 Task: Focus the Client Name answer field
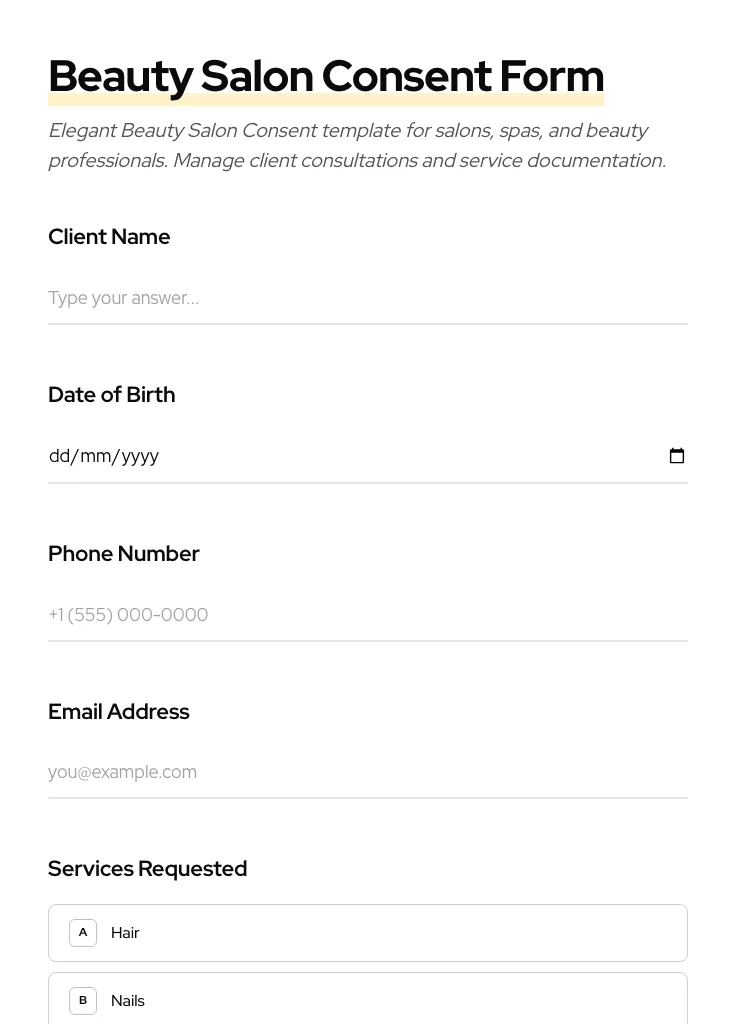pos(368,298)
